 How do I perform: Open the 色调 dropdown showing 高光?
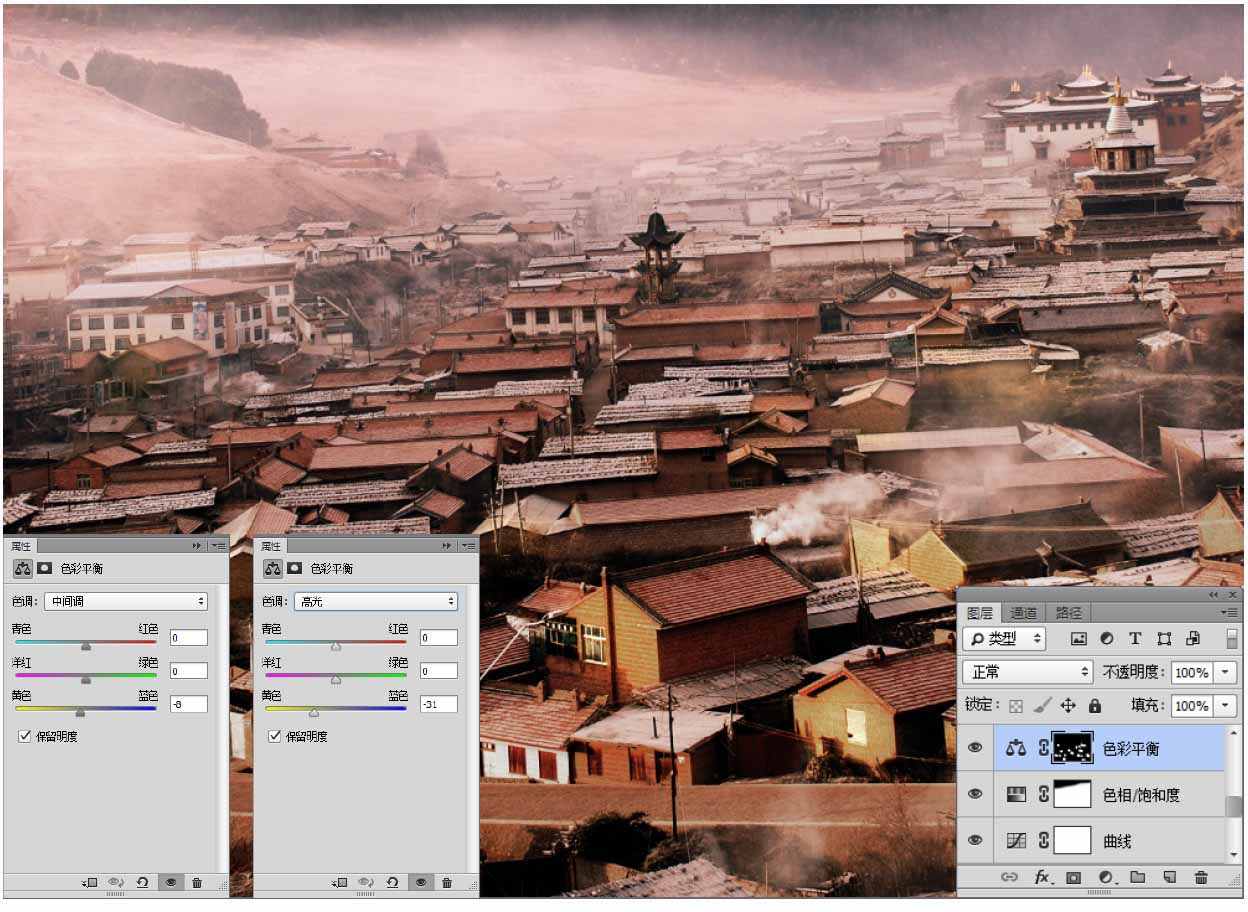coord(375,602)
